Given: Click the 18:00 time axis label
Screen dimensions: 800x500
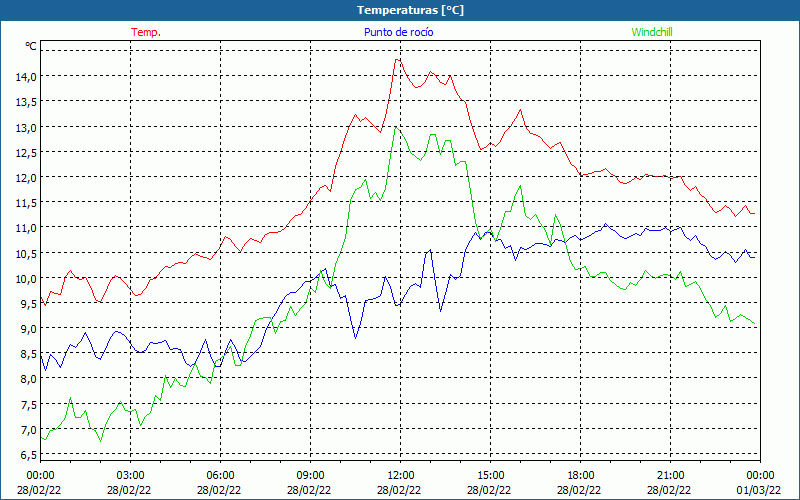Looking at the screenshot, I should coord(580,476).
